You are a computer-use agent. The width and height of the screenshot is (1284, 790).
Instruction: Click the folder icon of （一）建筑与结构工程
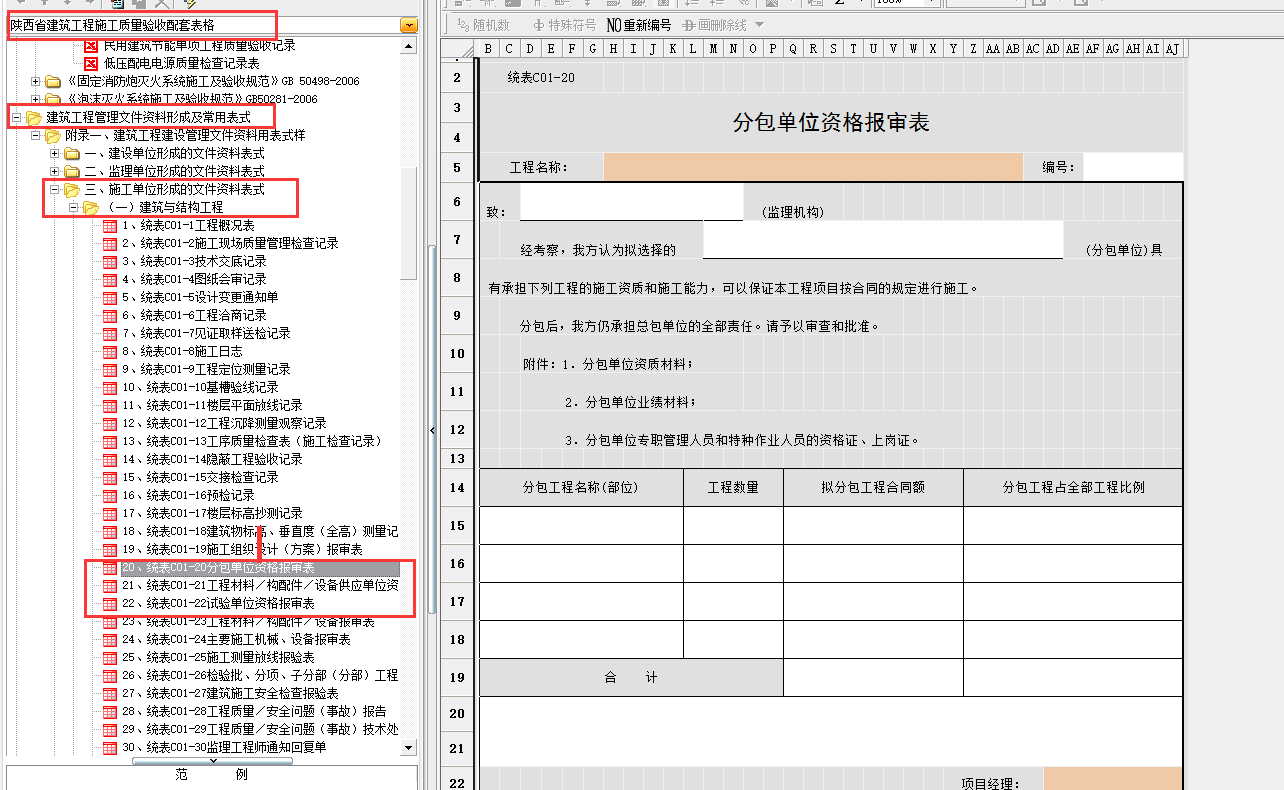(x=91, y=208)
